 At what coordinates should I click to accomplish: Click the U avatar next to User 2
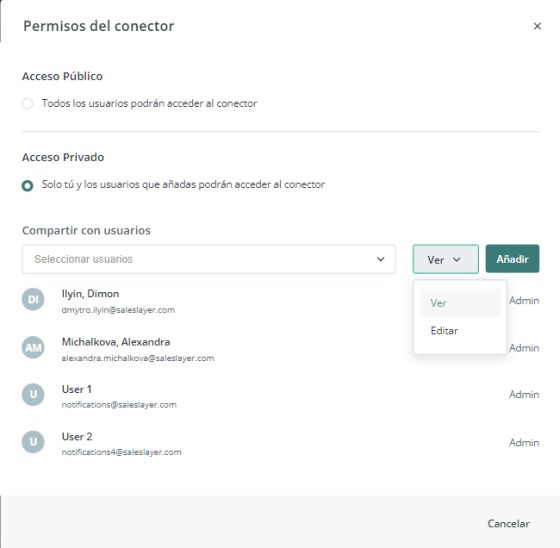coord(33,442)
